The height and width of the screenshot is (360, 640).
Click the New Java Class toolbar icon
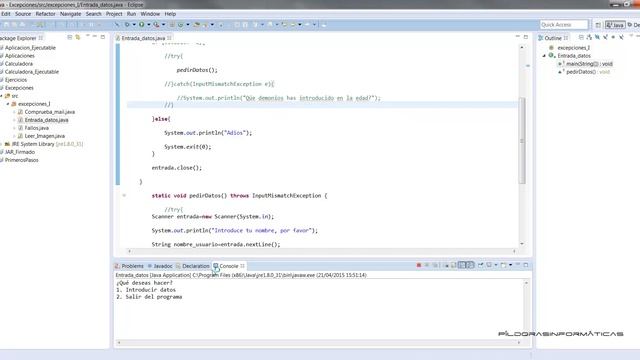[x=181, y=24]
